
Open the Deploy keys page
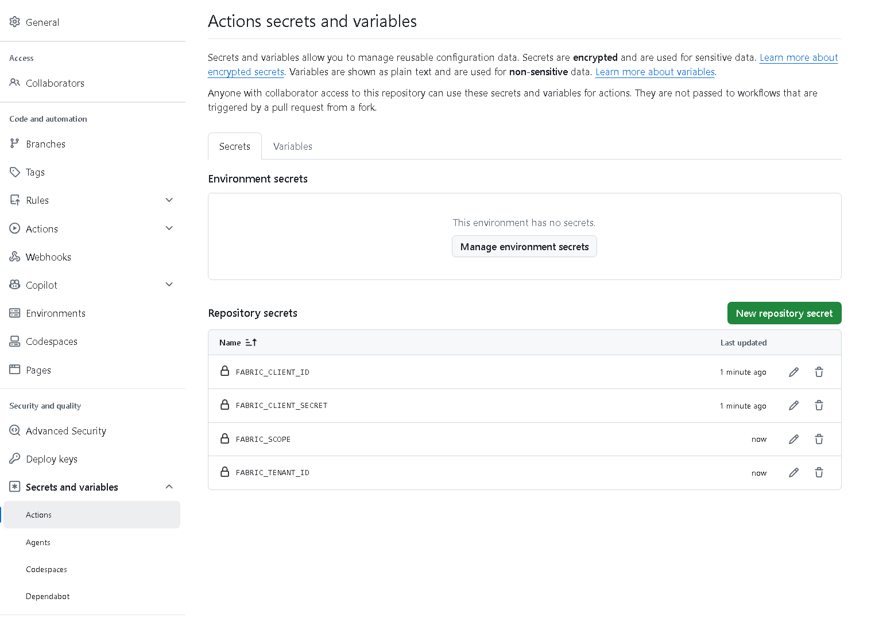pos(51,459)
